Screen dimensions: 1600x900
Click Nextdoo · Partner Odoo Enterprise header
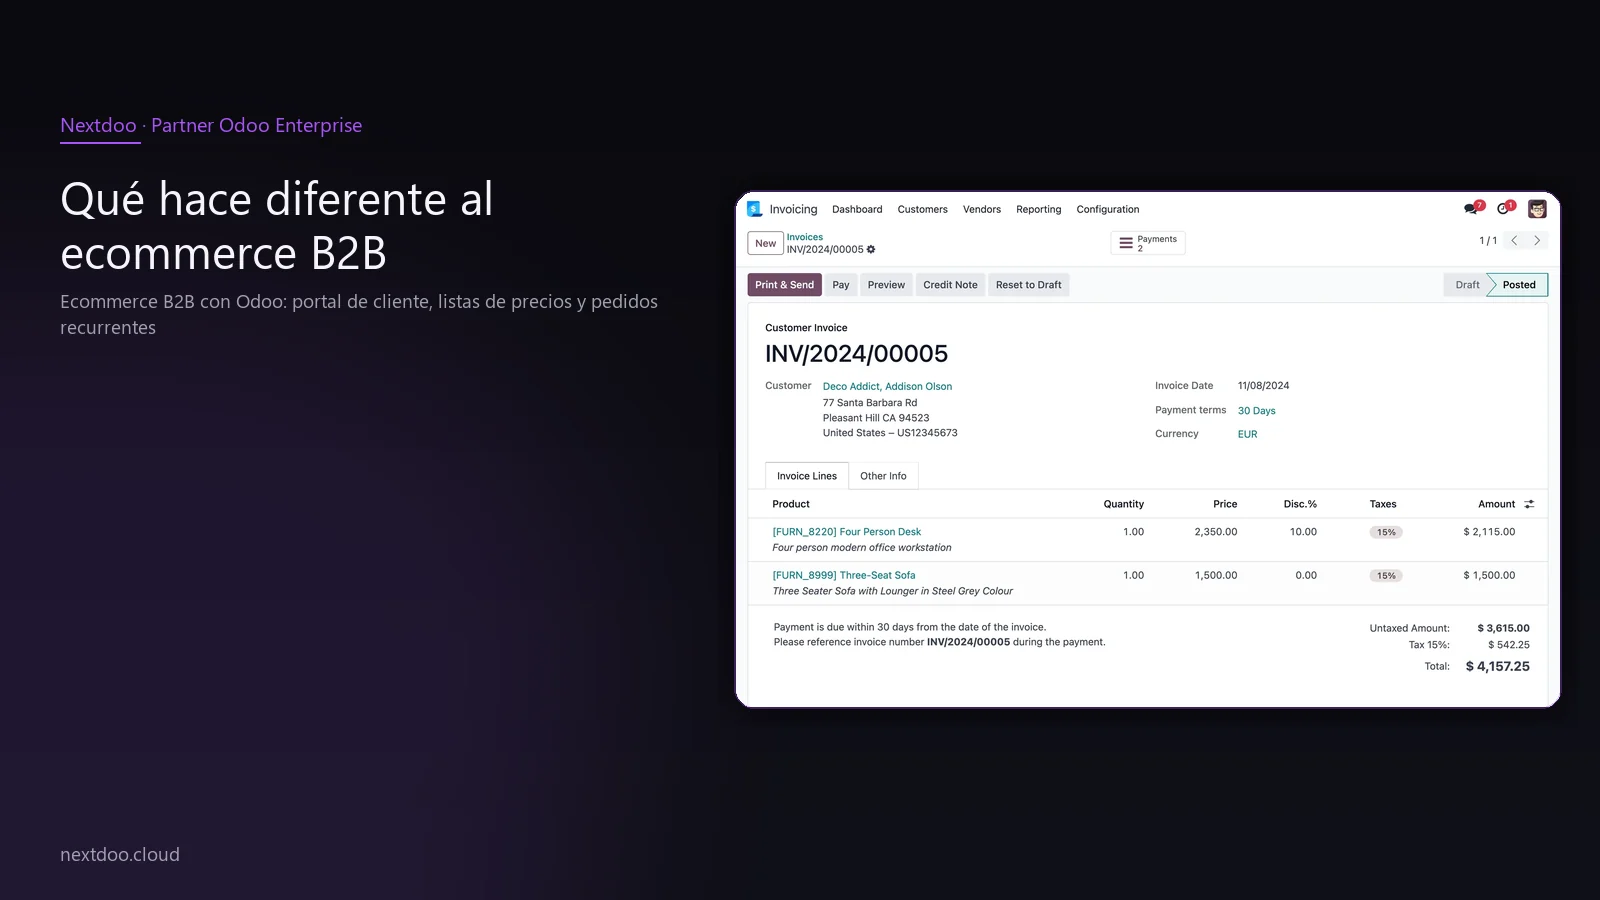[211, 126]
